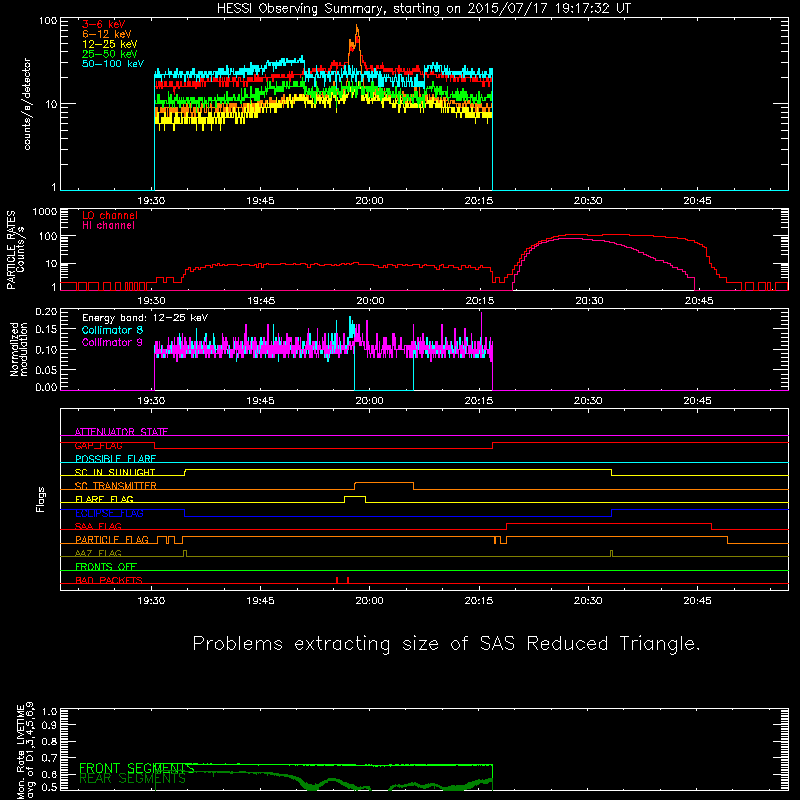Click the ATTENUATOR_STATE flag label
The image size is (800, 800).
coord(121,432)
